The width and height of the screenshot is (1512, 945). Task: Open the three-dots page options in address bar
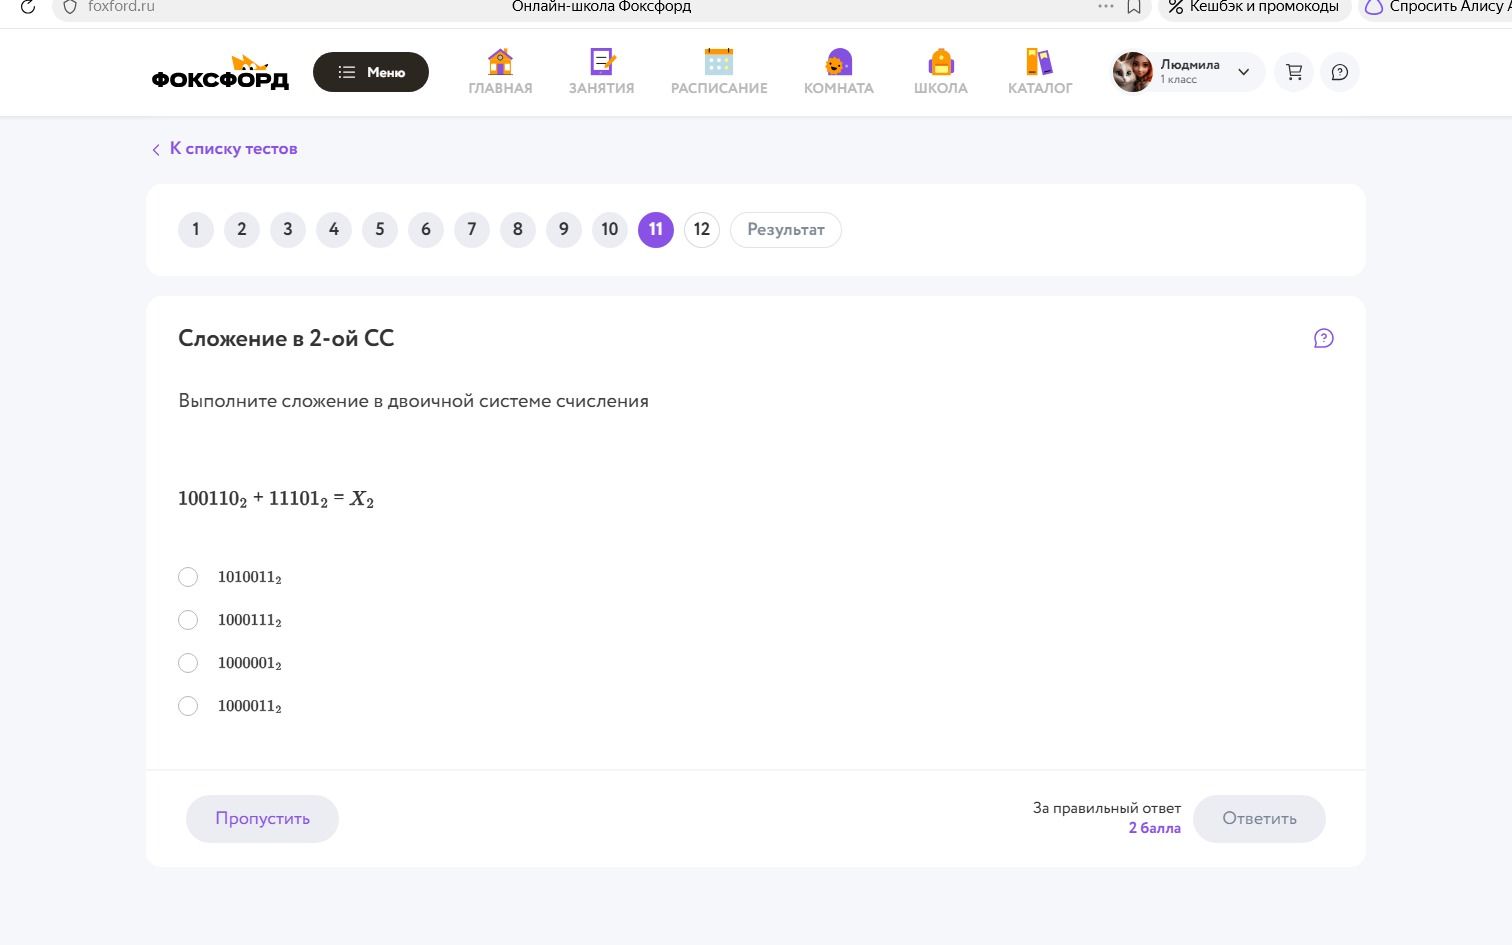pos(1105,7)
